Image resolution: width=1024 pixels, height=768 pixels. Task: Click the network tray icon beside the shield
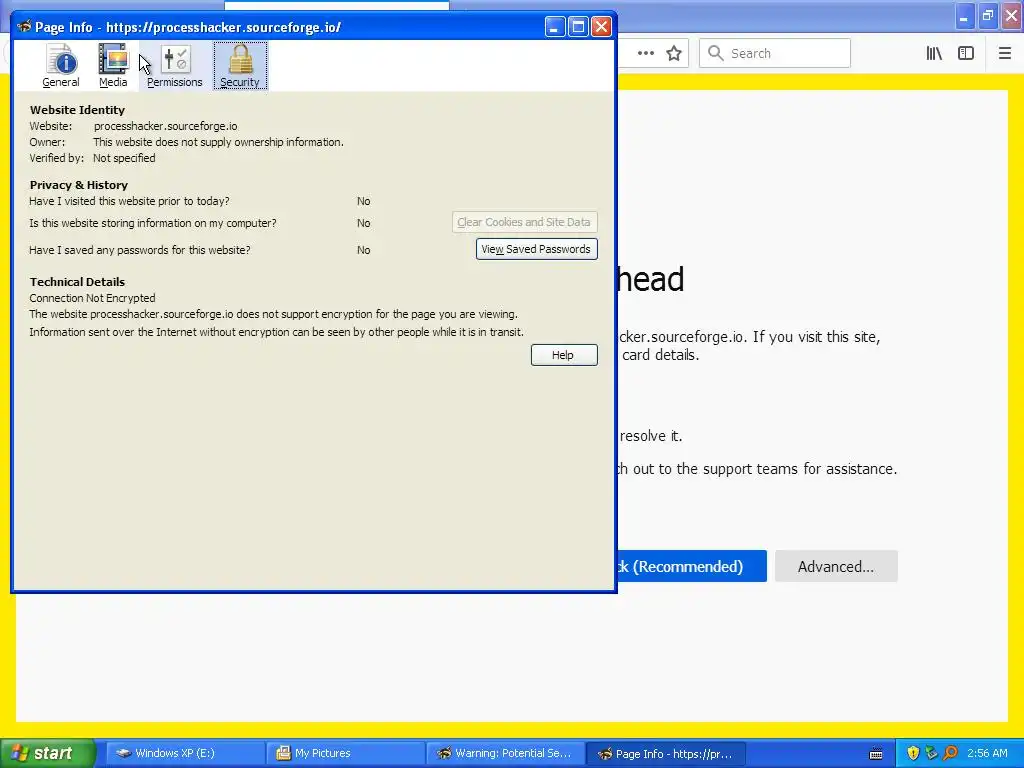coord(931,753)
